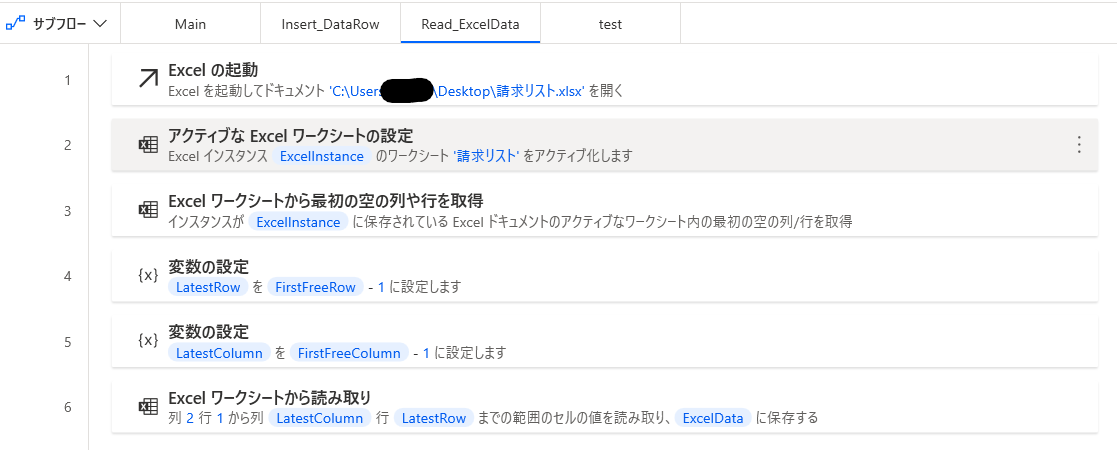The height and width of the screenshot is (450, 1117).
Task: Select line number 1
Action: 67,80
